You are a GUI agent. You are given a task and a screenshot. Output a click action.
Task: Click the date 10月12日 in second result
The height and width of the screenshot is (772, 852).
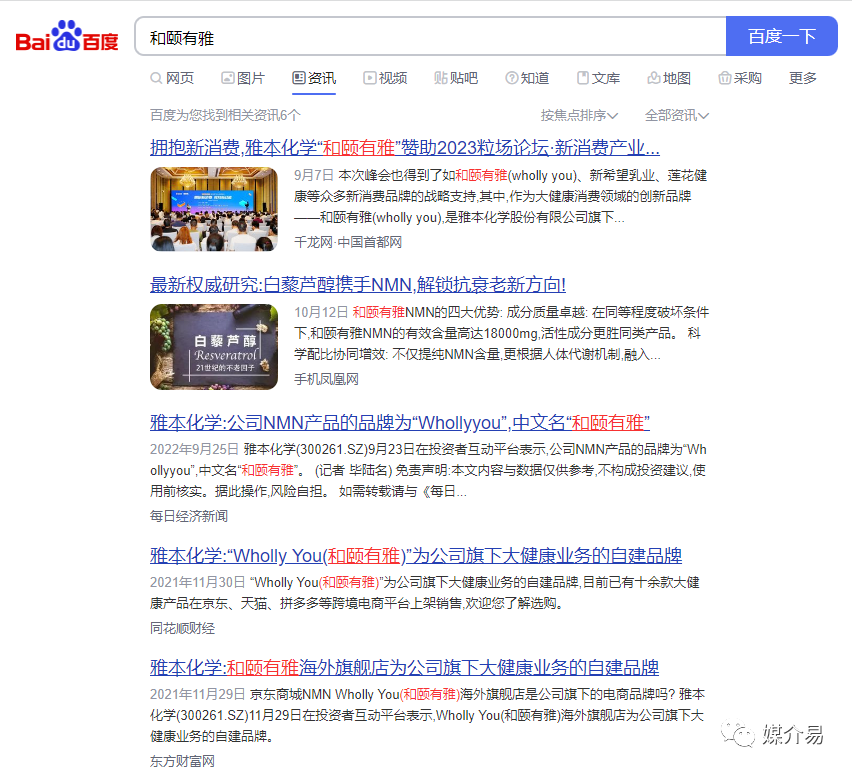(321, 312)
